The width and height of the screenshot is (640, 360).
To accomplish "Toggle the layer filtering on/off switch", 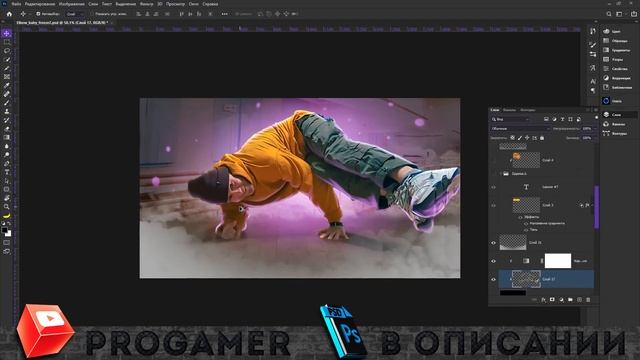I will pos(596,118).
